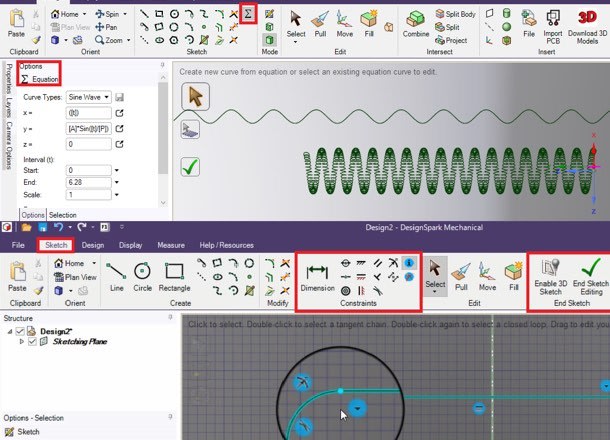Image resolution: width=610 pixels, height=440 pixels.
Task: Select the Circle tool in the Create group
Action: click(142, 277)
